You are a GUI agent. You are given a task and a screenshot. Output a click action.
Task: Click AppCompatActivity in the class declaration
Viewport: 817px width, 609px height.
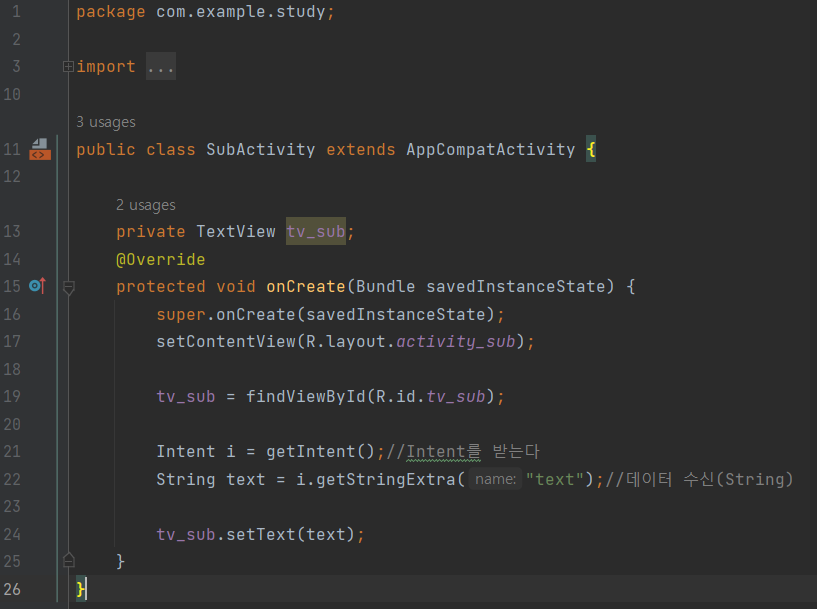(x=490, y=150)
